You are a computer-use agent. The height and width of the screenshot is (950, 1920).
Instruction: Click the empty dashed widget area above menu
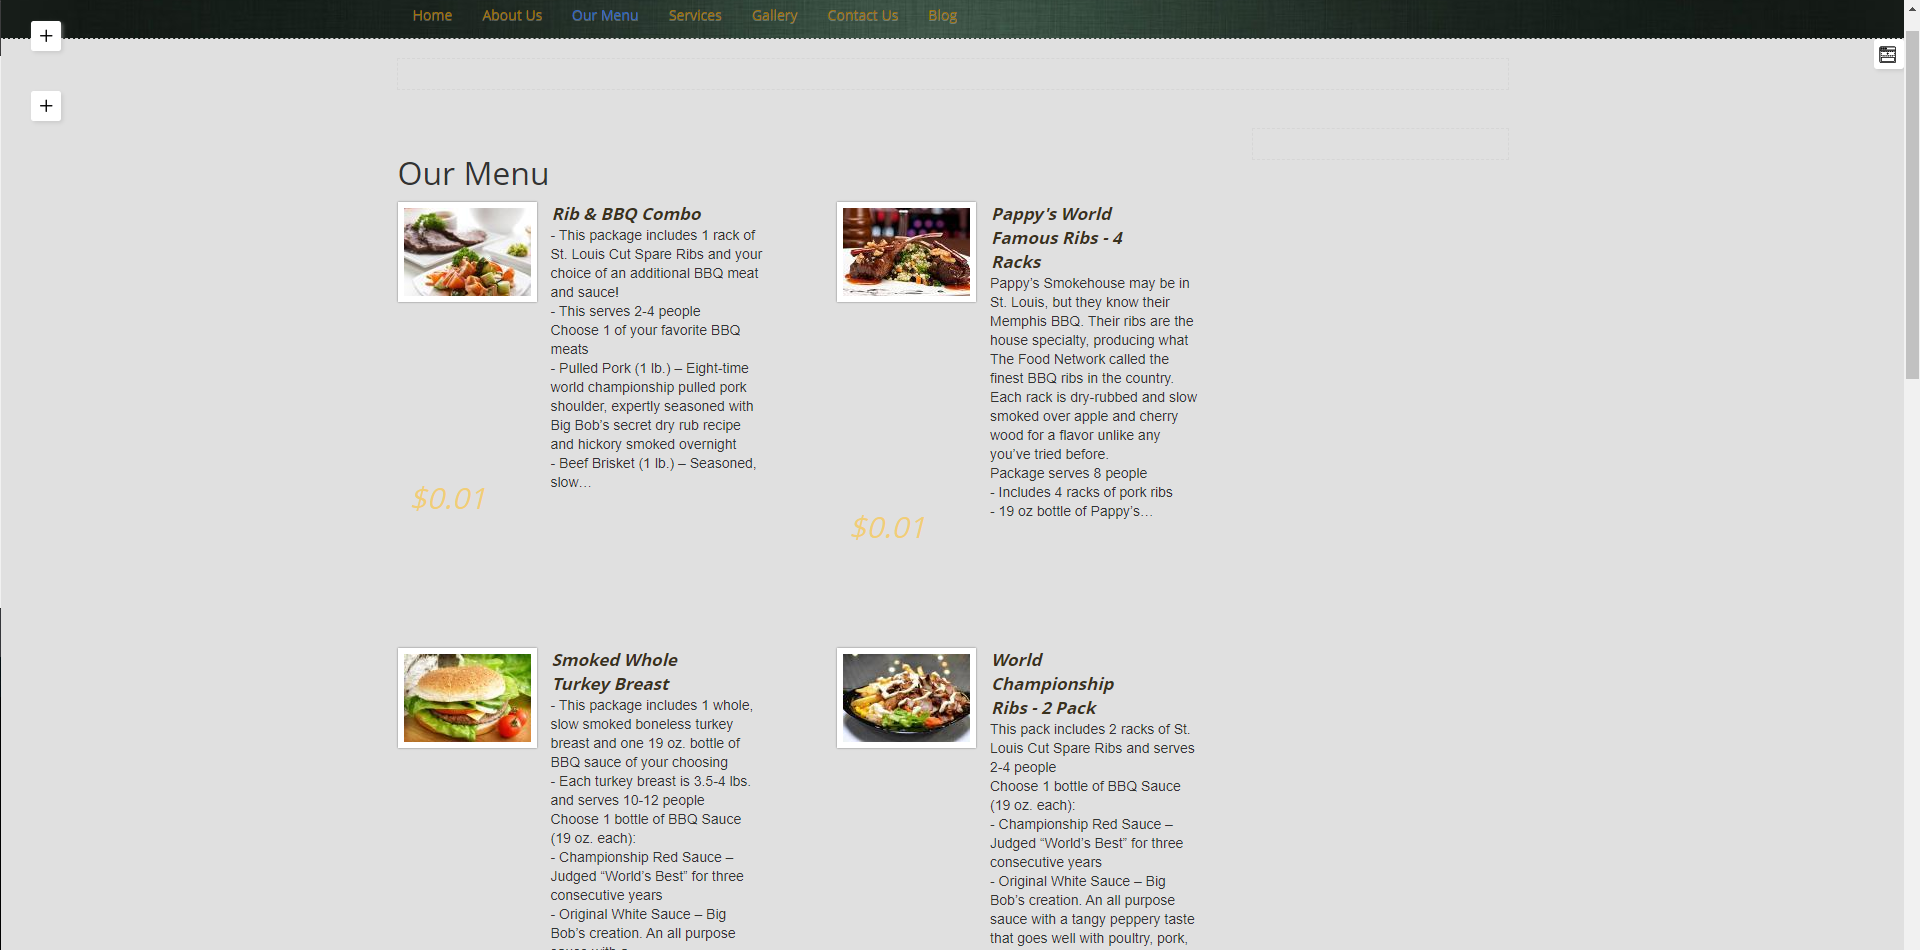click(x=953, y=74)
